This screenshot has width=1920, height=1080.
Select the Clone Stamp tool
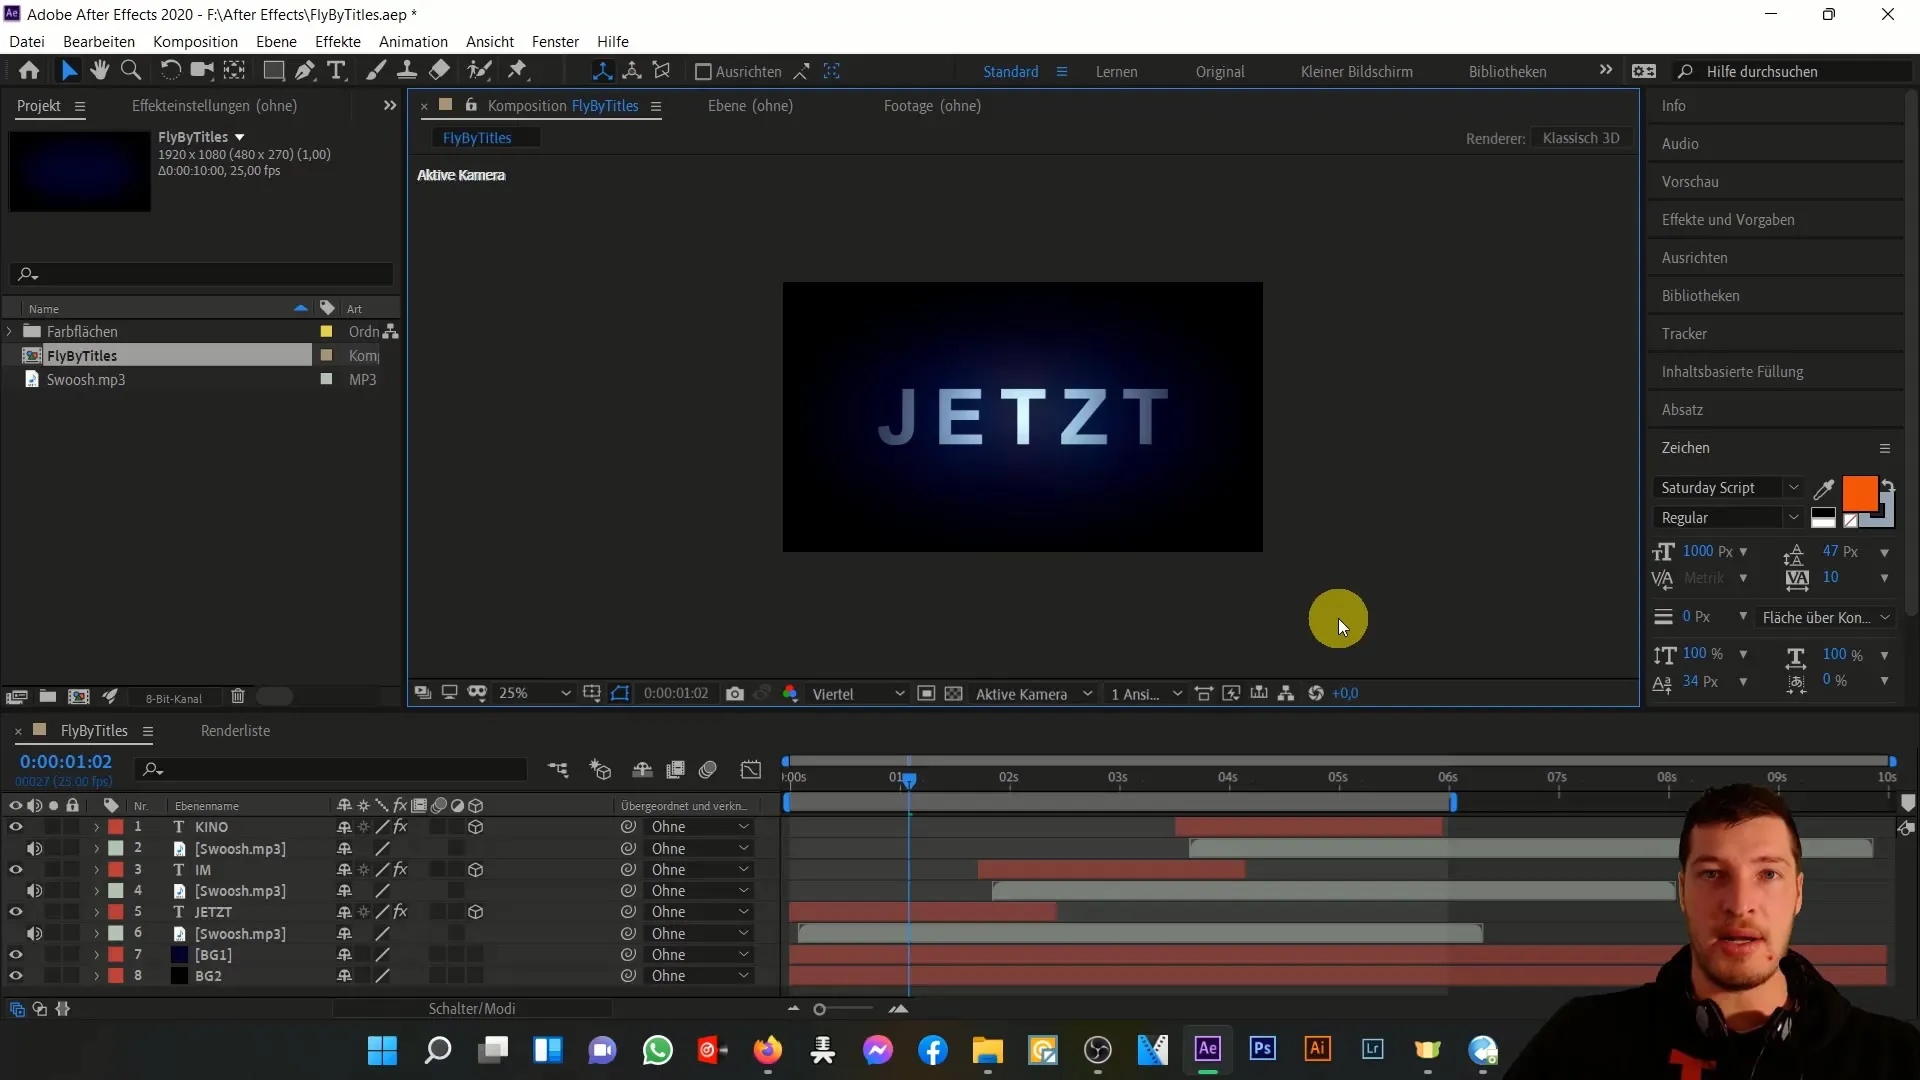[407, 71]
